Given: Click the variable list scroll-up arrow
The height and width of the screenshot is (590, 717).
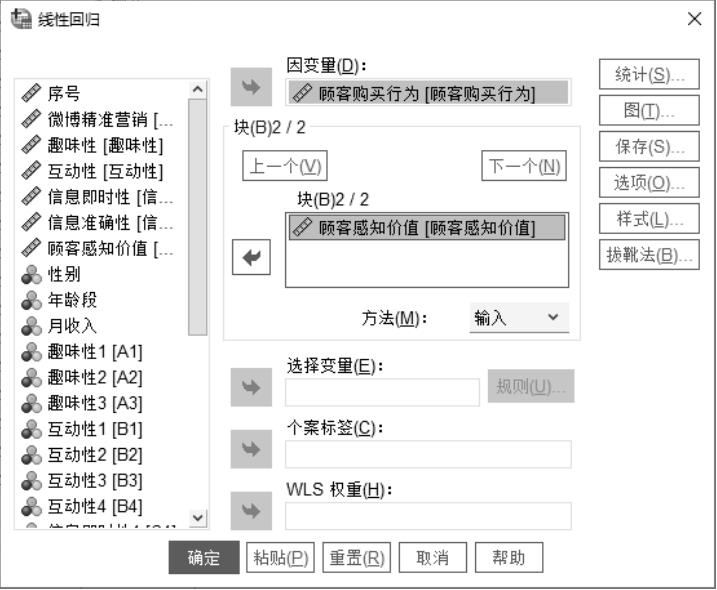Looking at the screenshot, I should point(198,89).
